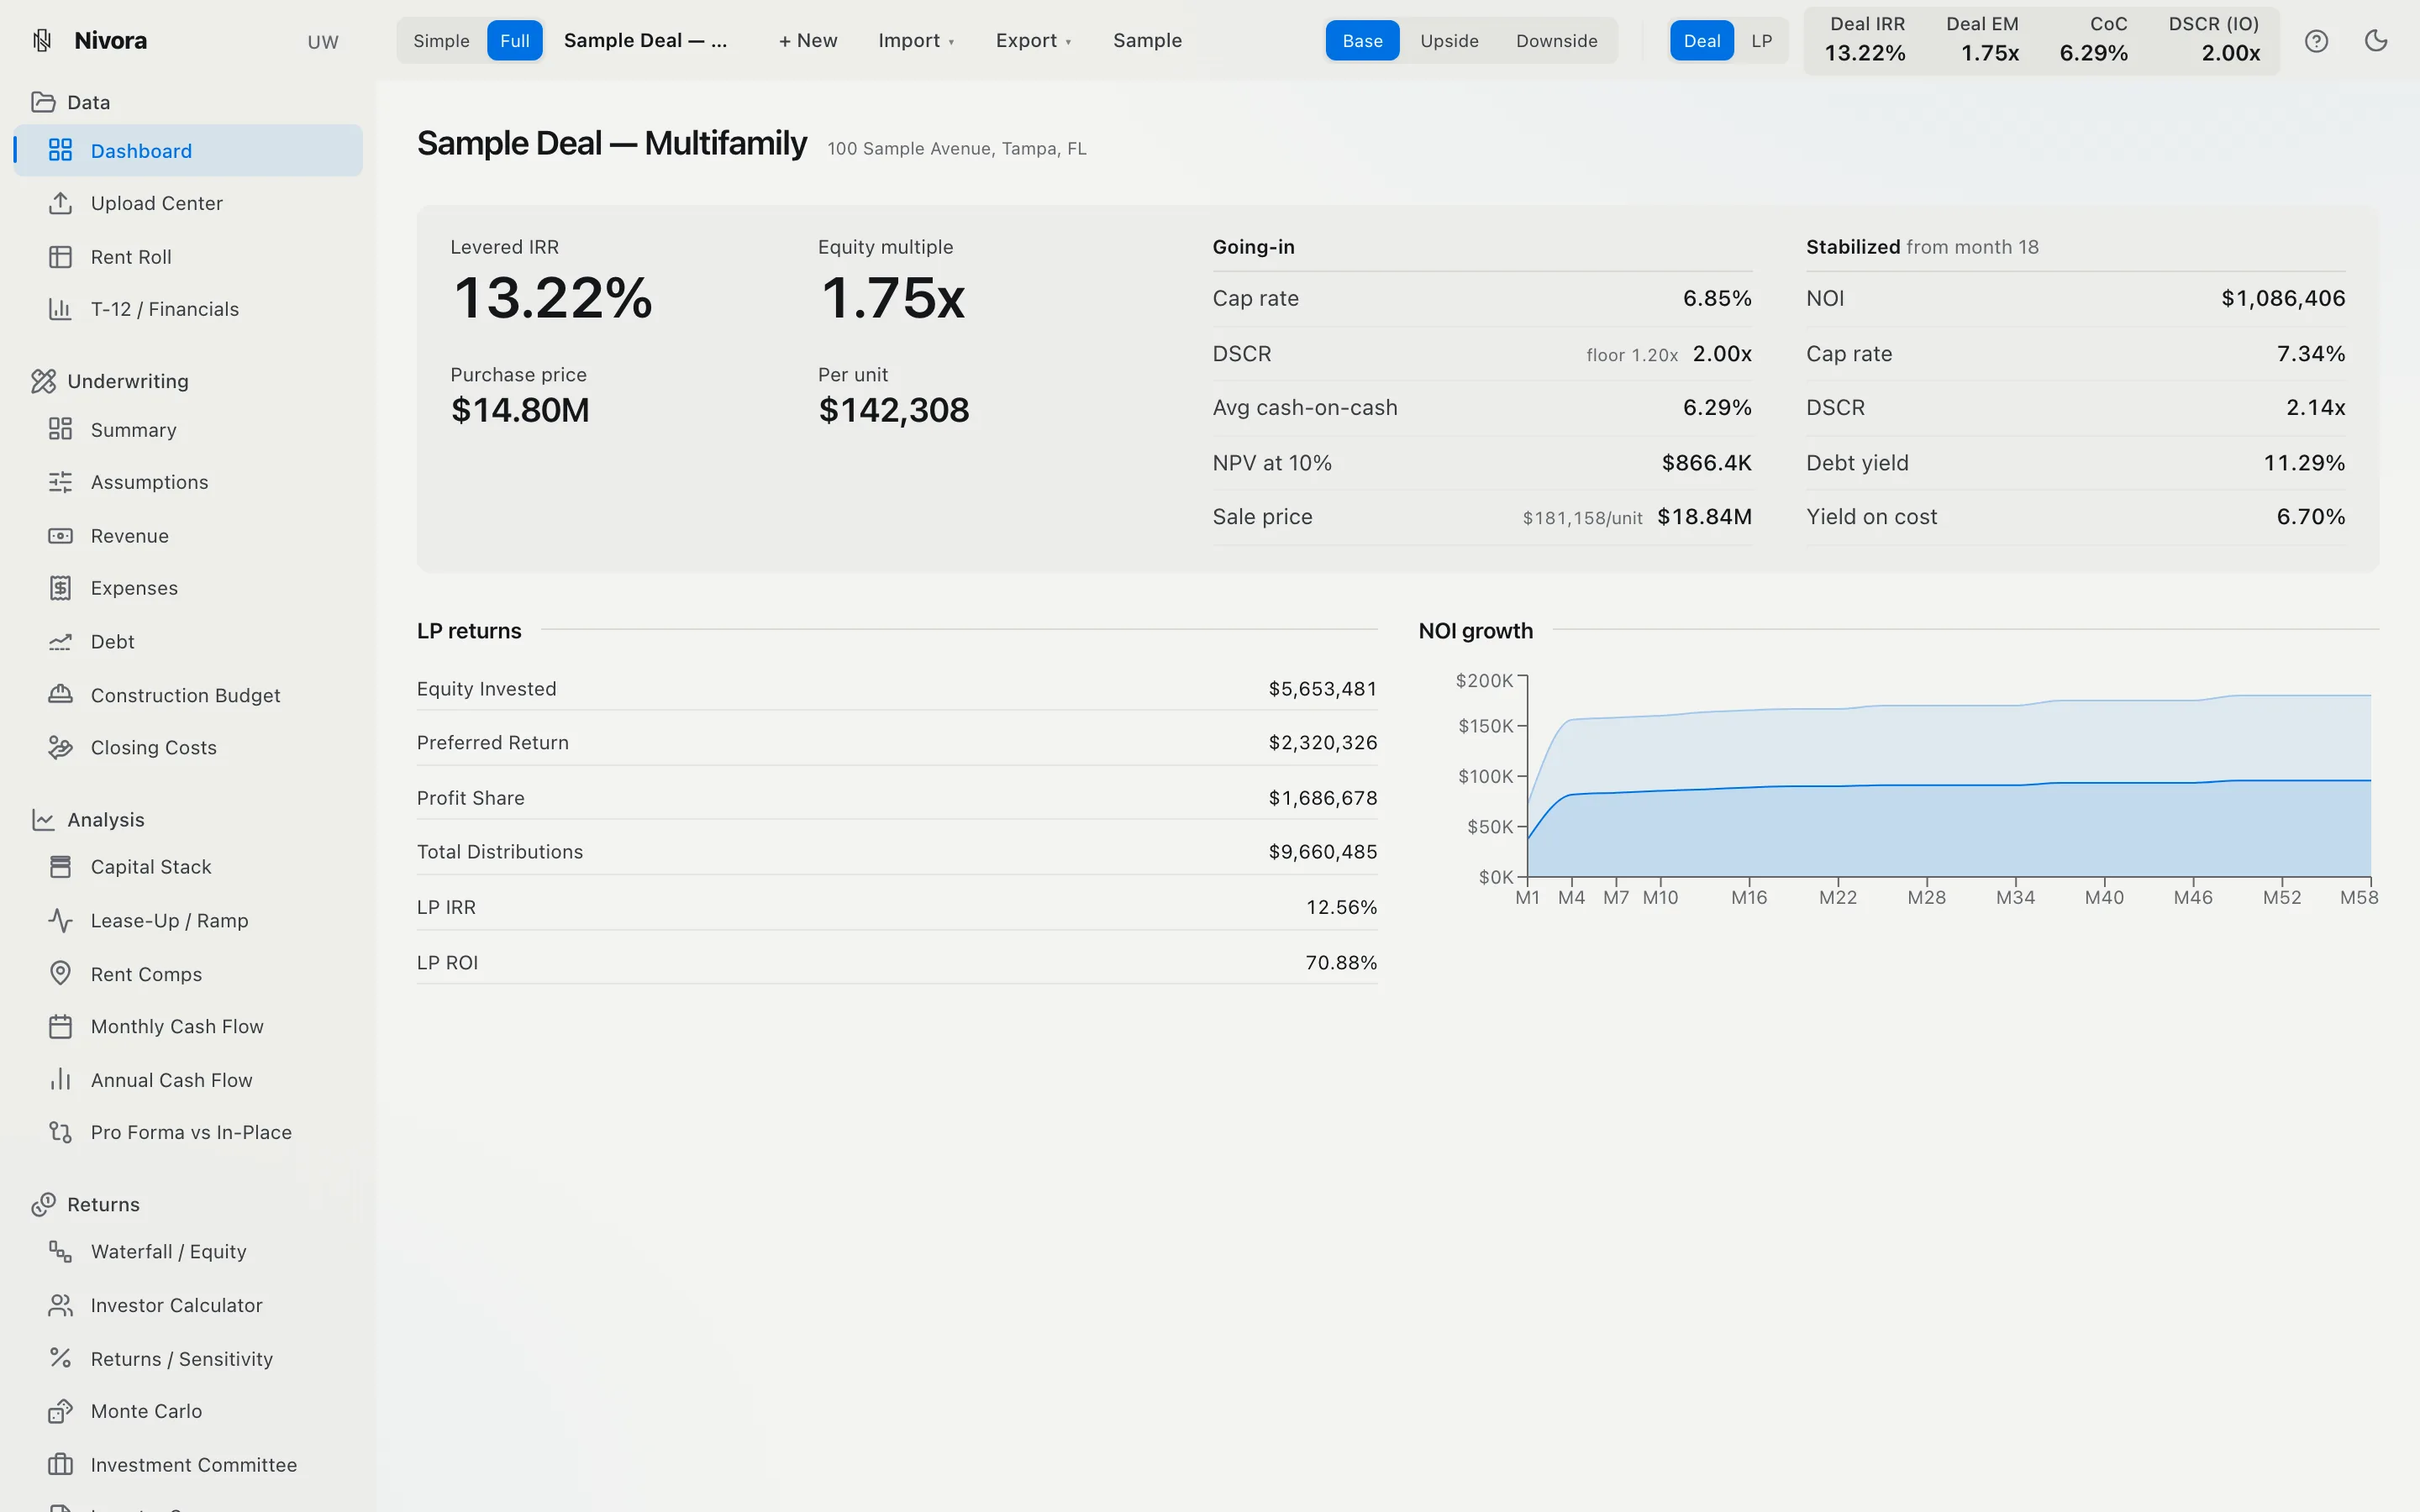This screenshot has width=2420, height=1512.
Task: Click the T-12 / Financials chart icon
Action: click(60, 309)
